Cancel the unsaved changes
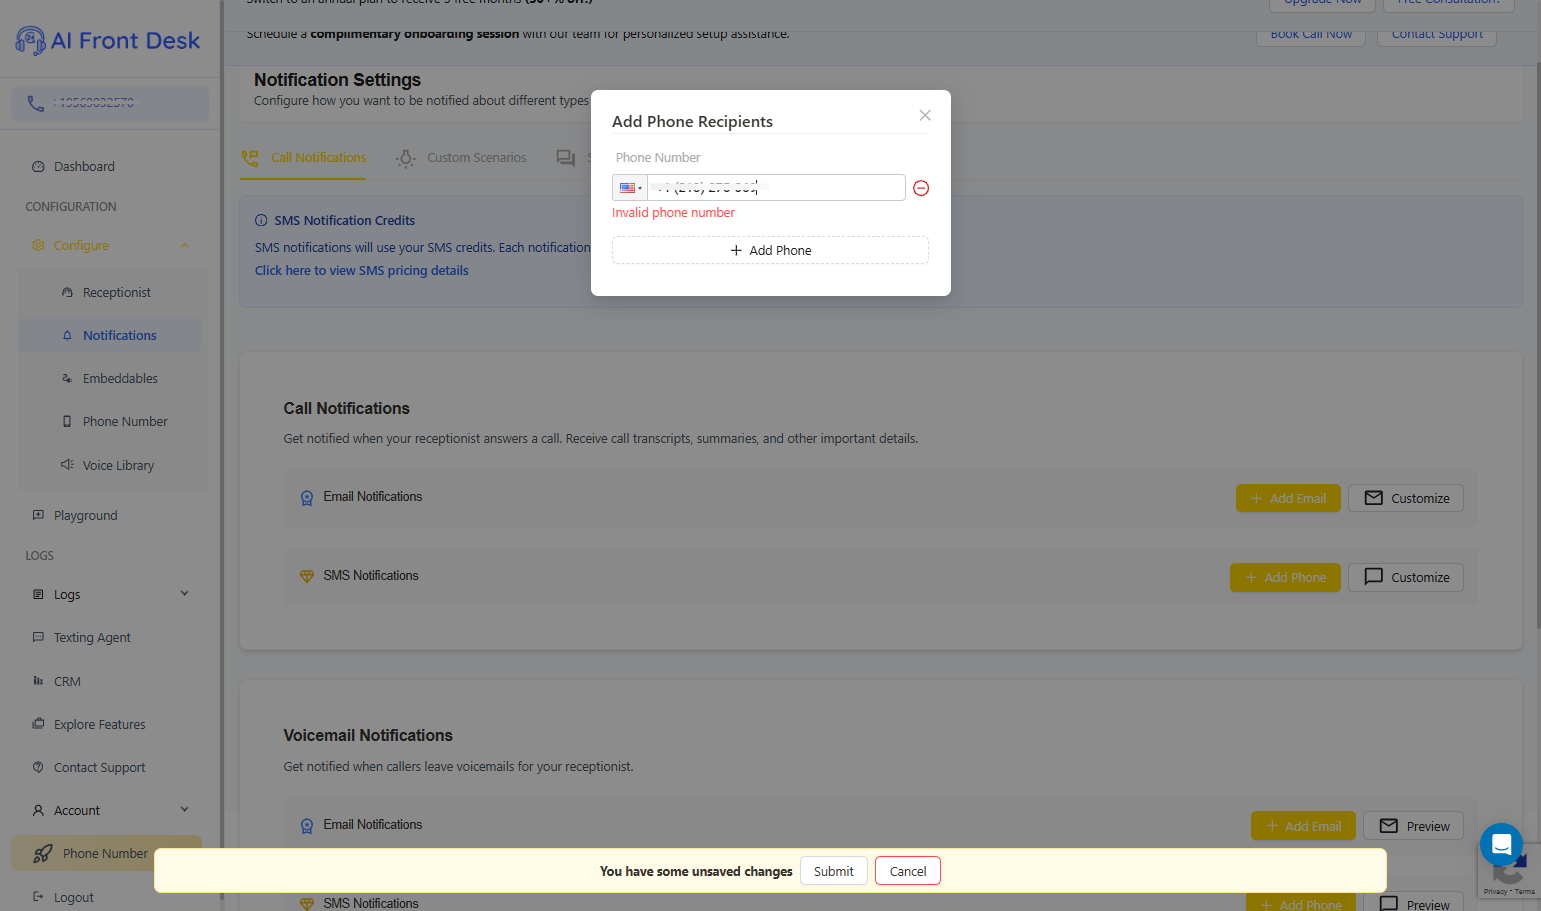This screenshot has width=1541, height=911. click(x=908, y=871)
